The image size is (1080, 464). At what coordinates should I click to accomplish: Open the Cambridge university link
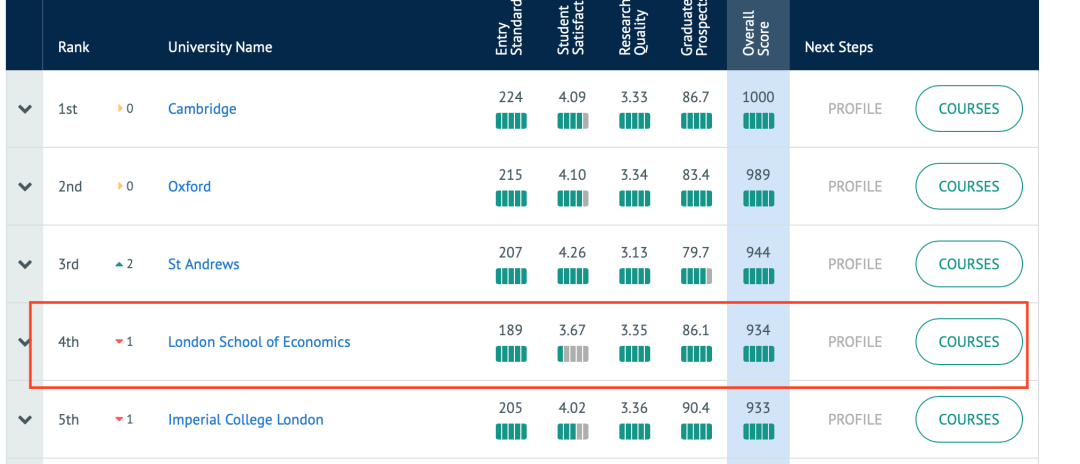(x=202, y=109)
